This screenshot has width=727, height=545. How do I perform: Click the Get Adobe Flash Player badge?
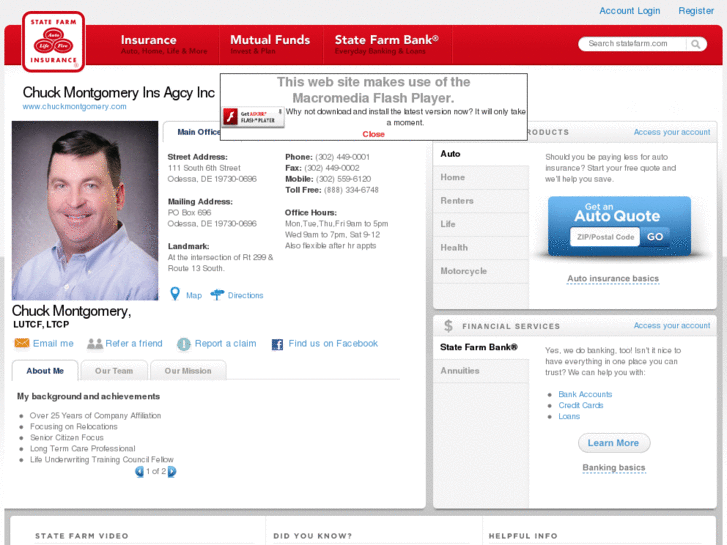(253, 117)
